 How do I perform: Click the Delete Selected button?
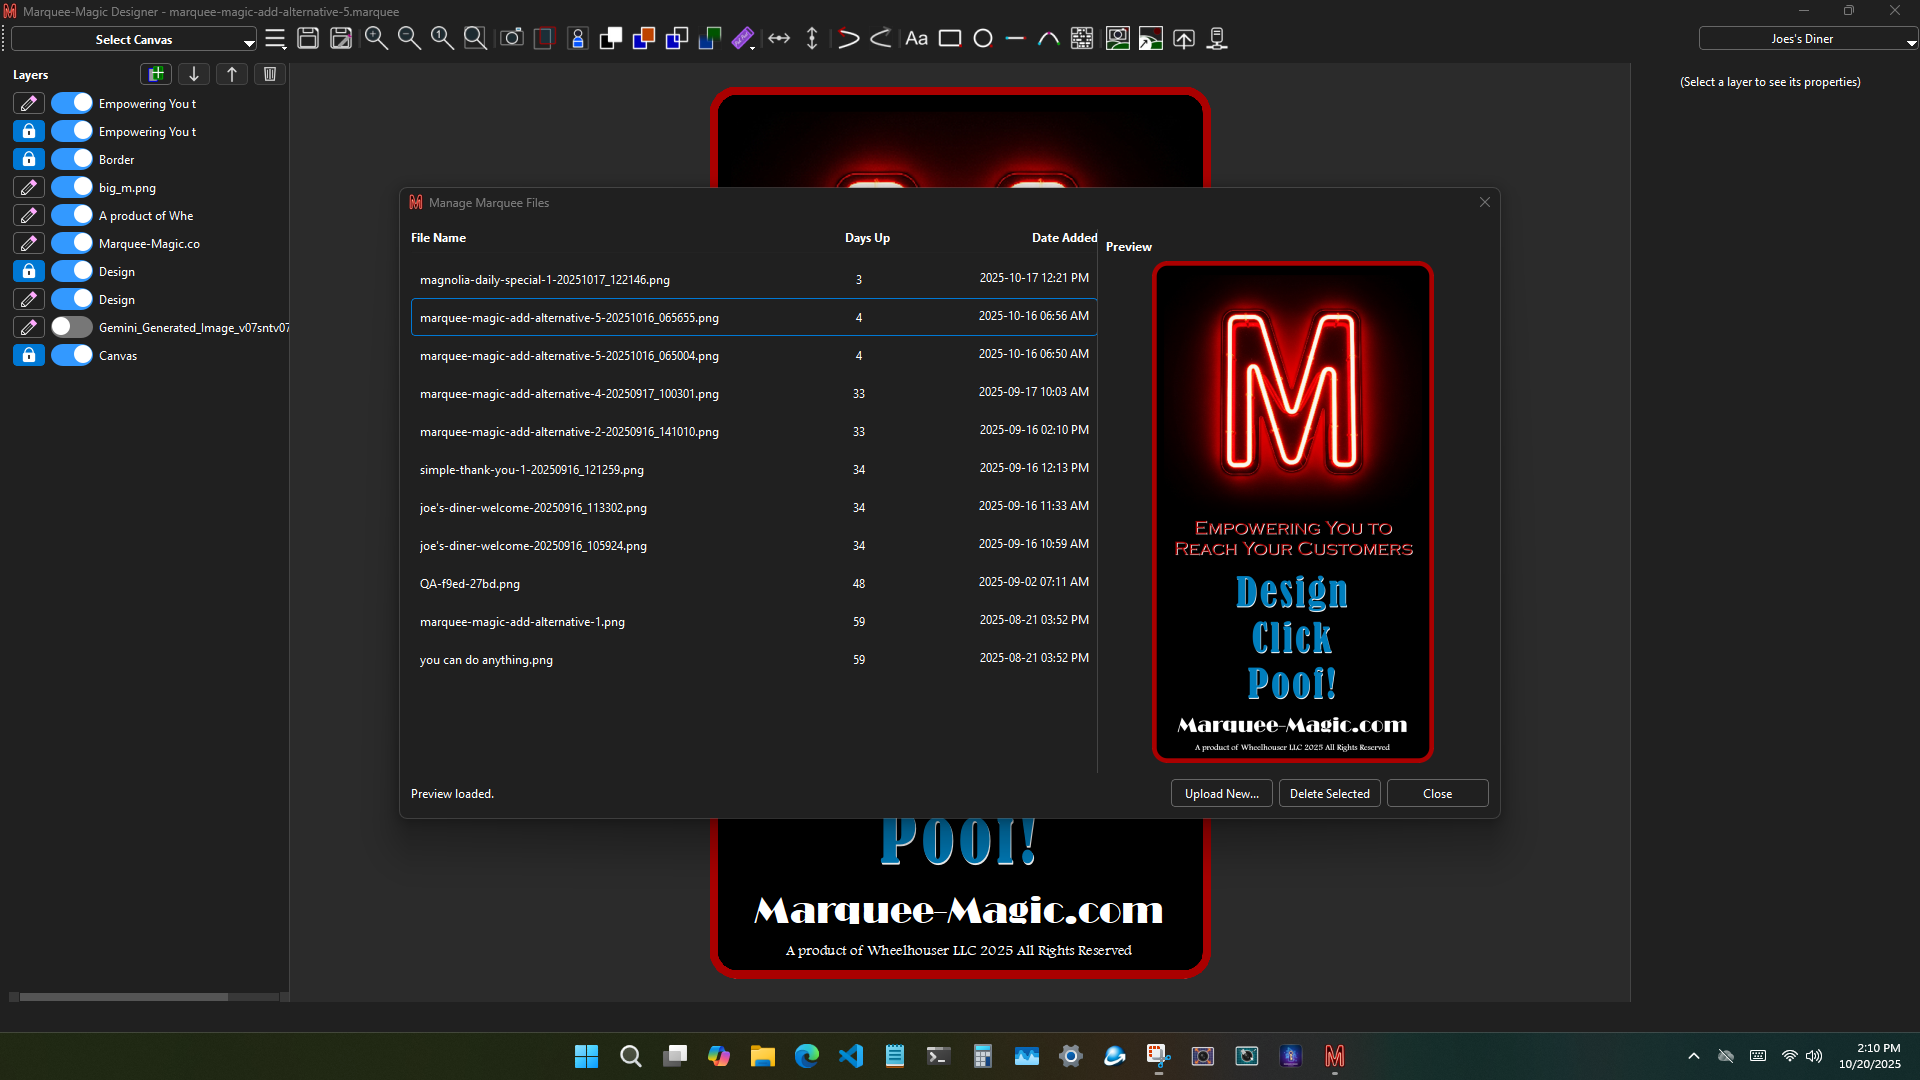coord(1329,793)
